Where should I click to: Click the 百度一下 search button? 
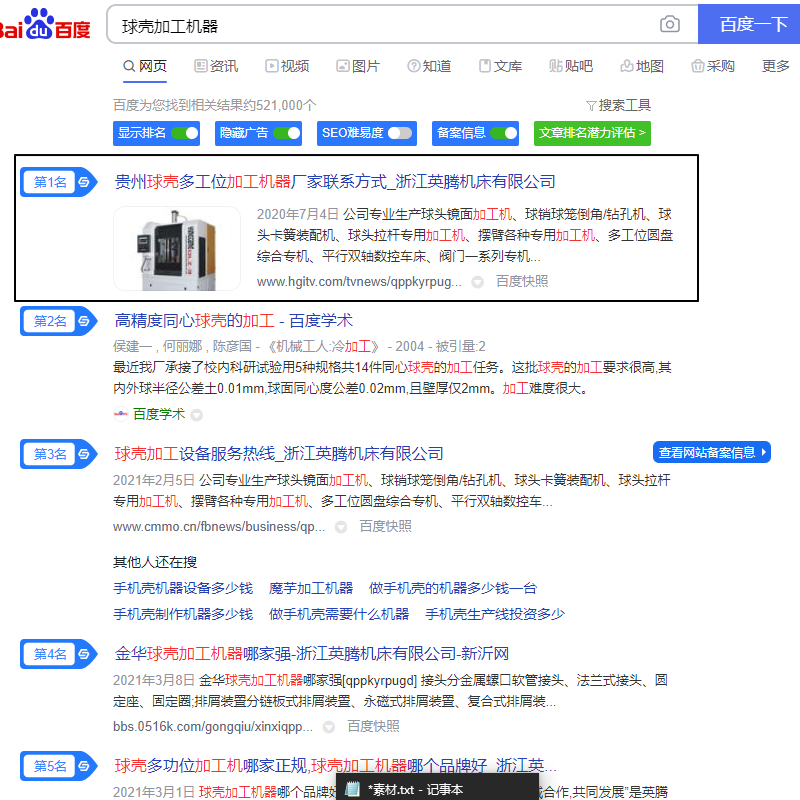coord(749,24)
